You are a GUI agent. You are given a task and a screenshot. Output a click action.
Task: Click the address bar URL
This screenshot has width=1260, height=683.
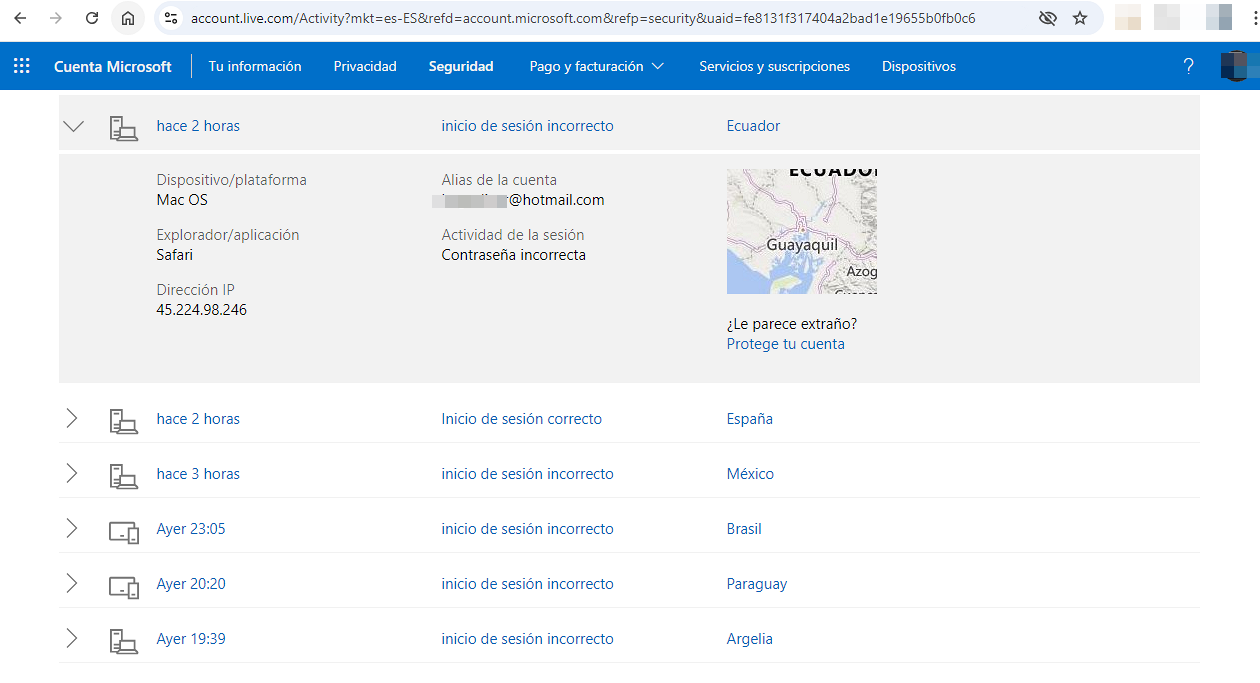583,18
